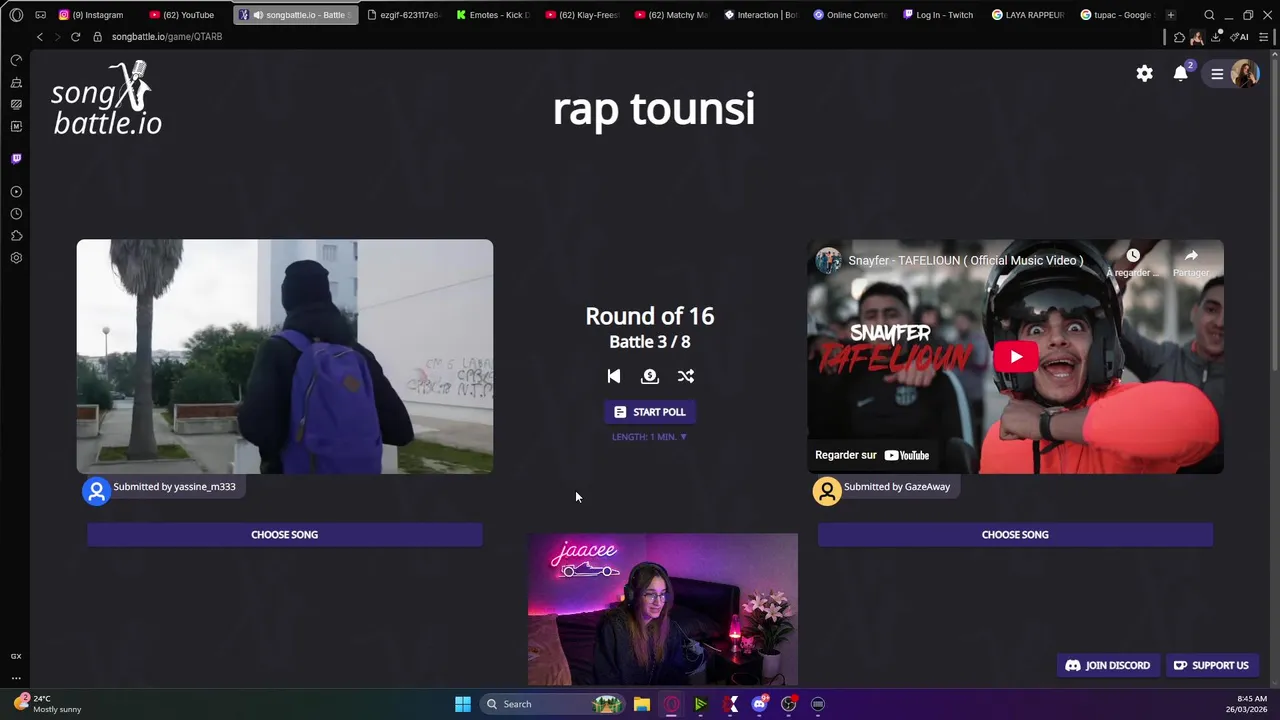Viewport: 1280px width, 720px height.
Task: Open Snayfer - TAFELIOUN video title link
Action: coord(966,261)
